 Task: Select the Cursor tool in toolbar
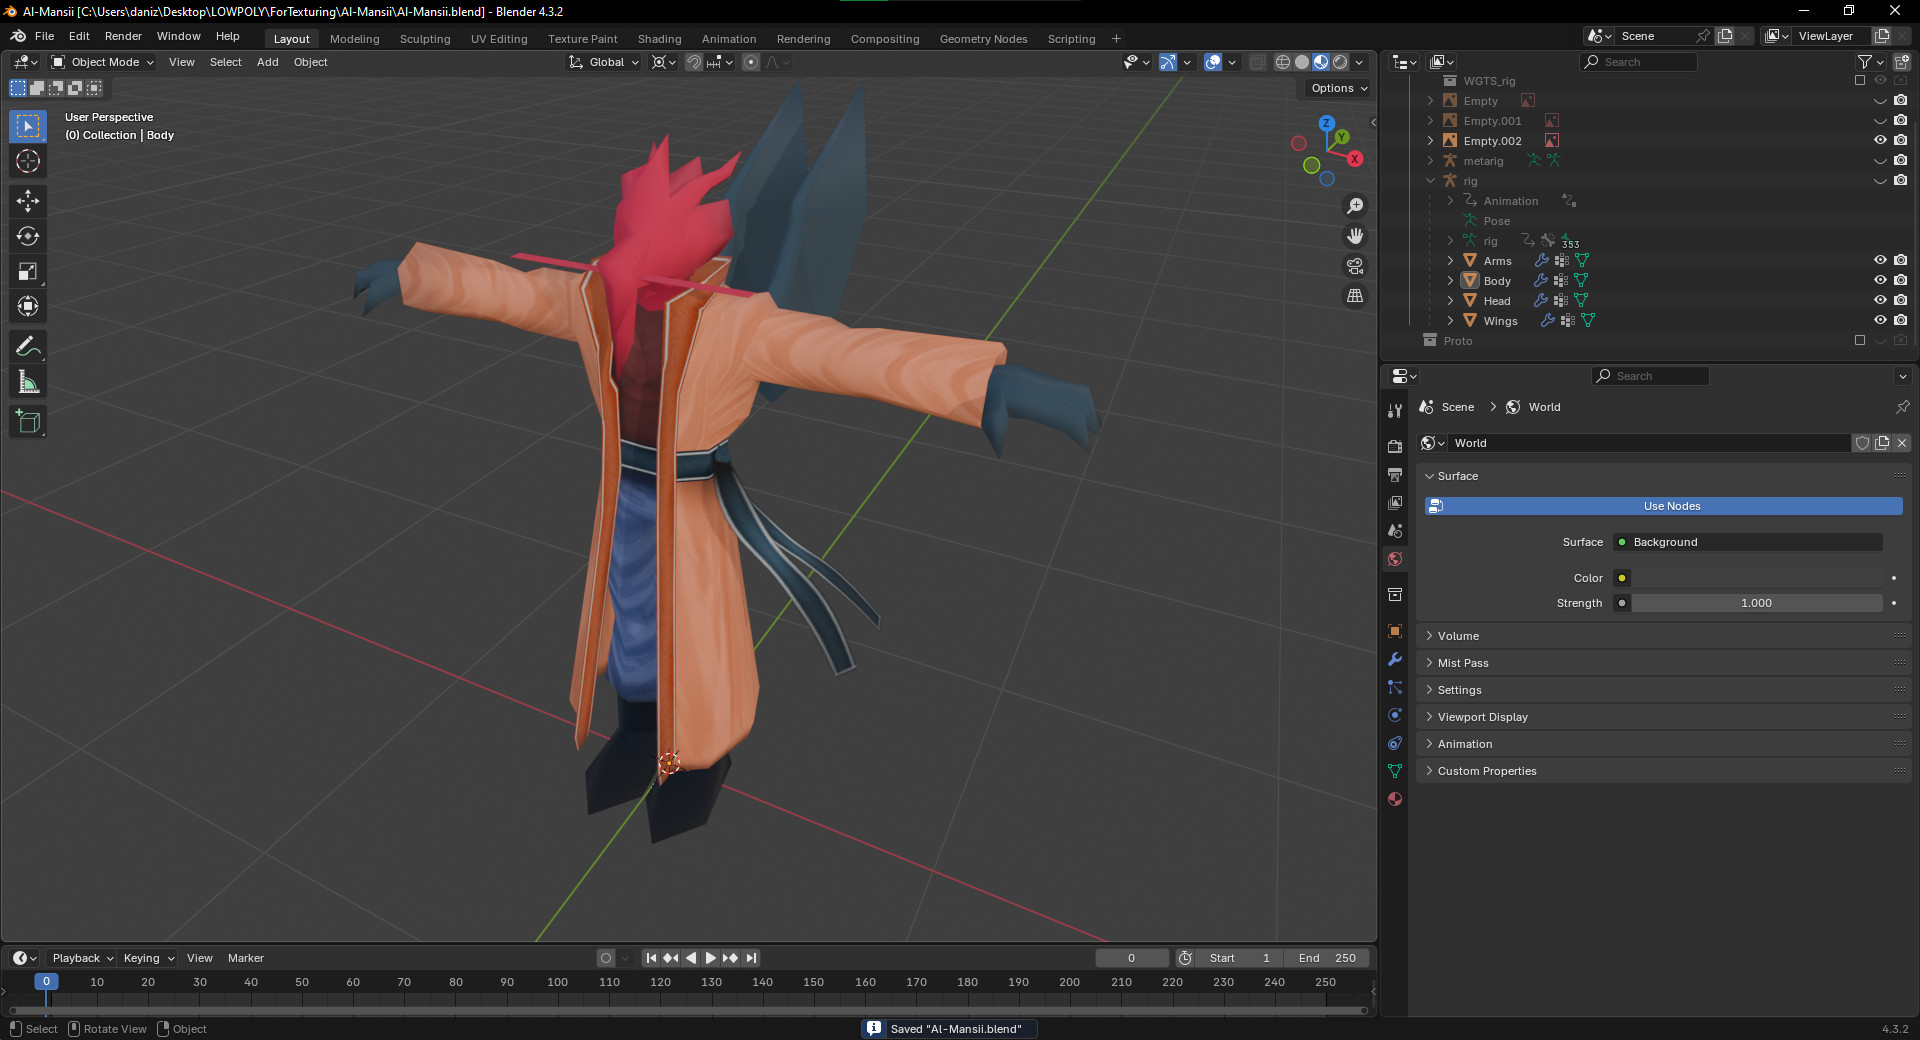pos(28,161)
